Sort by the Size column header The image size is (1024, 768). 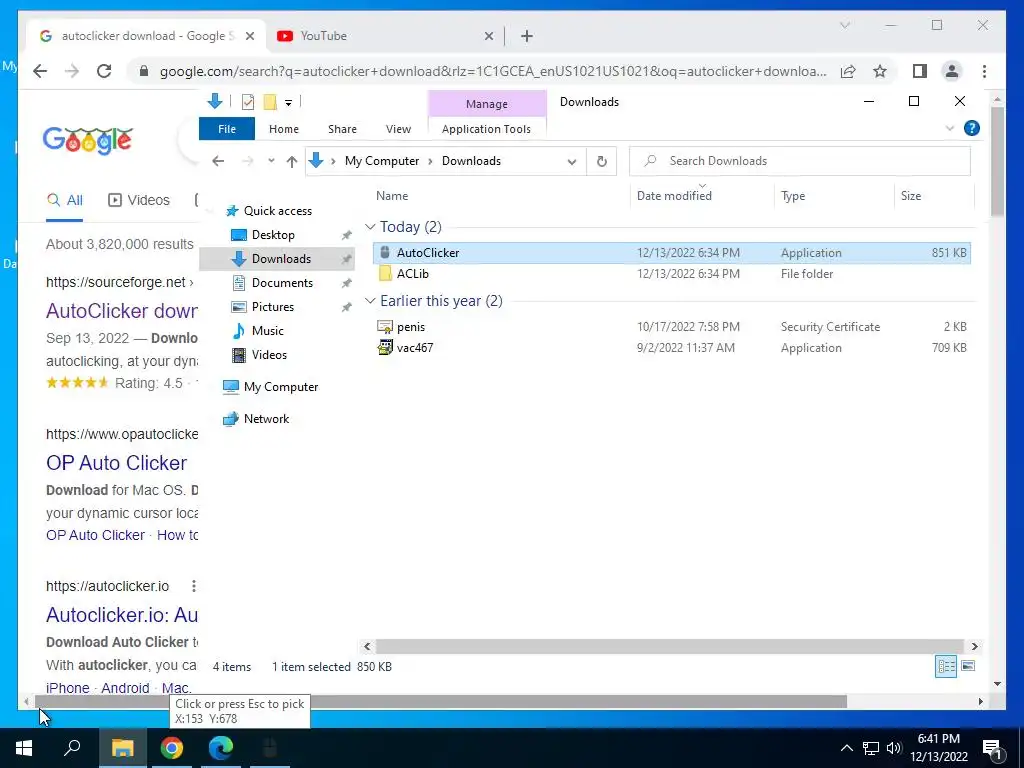point(910,196)
